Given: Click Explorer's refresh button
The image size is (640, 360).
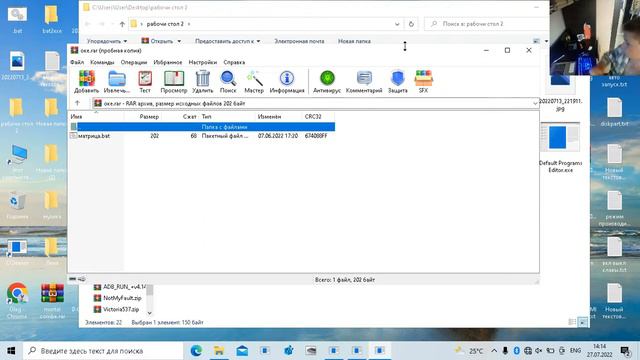Looking at the screenshot, I should [411, 24].
